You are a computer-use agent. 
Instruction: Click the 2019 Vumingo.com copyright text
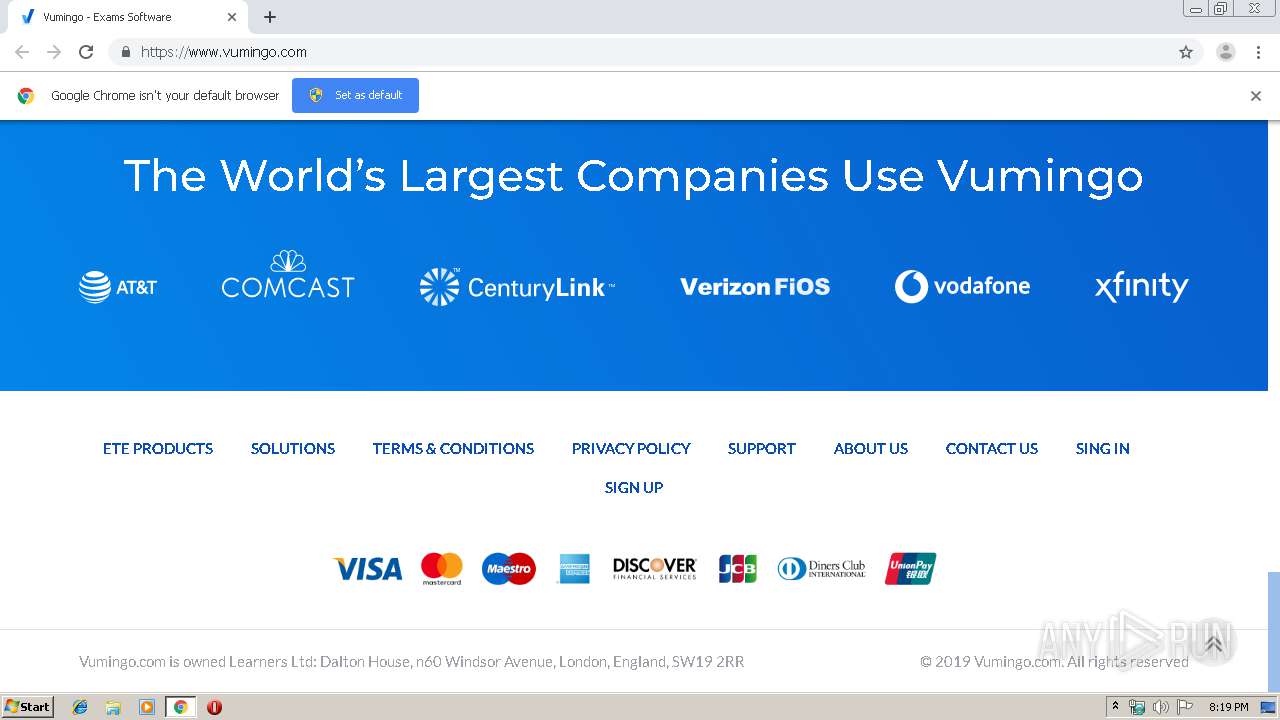click(x=1055, y=662)
